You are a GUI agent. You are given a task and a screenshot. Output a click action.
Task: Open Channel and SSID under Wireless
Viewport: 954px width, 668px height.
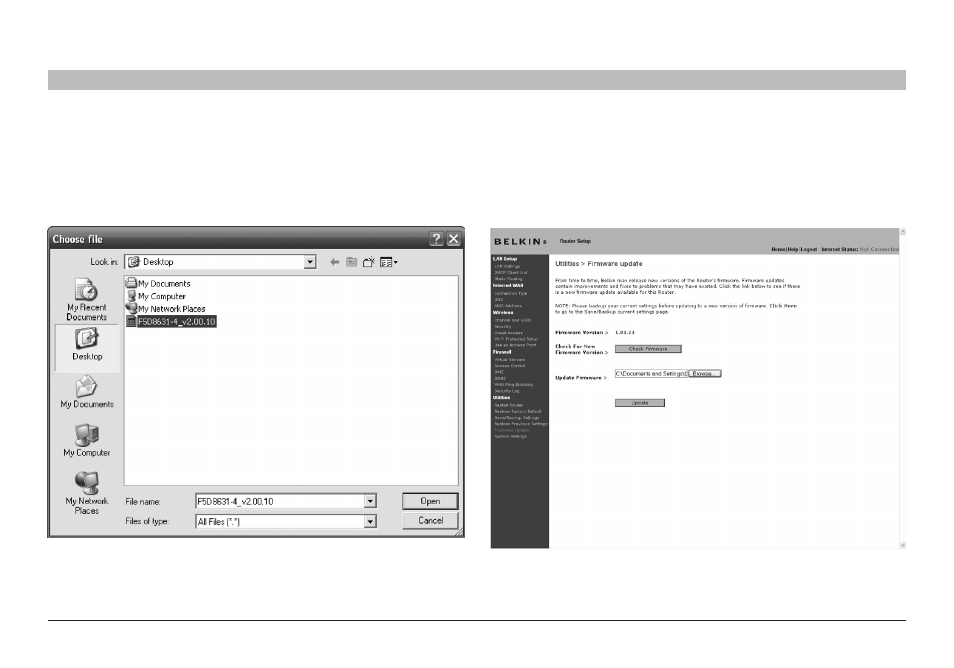tap(512, 320)
